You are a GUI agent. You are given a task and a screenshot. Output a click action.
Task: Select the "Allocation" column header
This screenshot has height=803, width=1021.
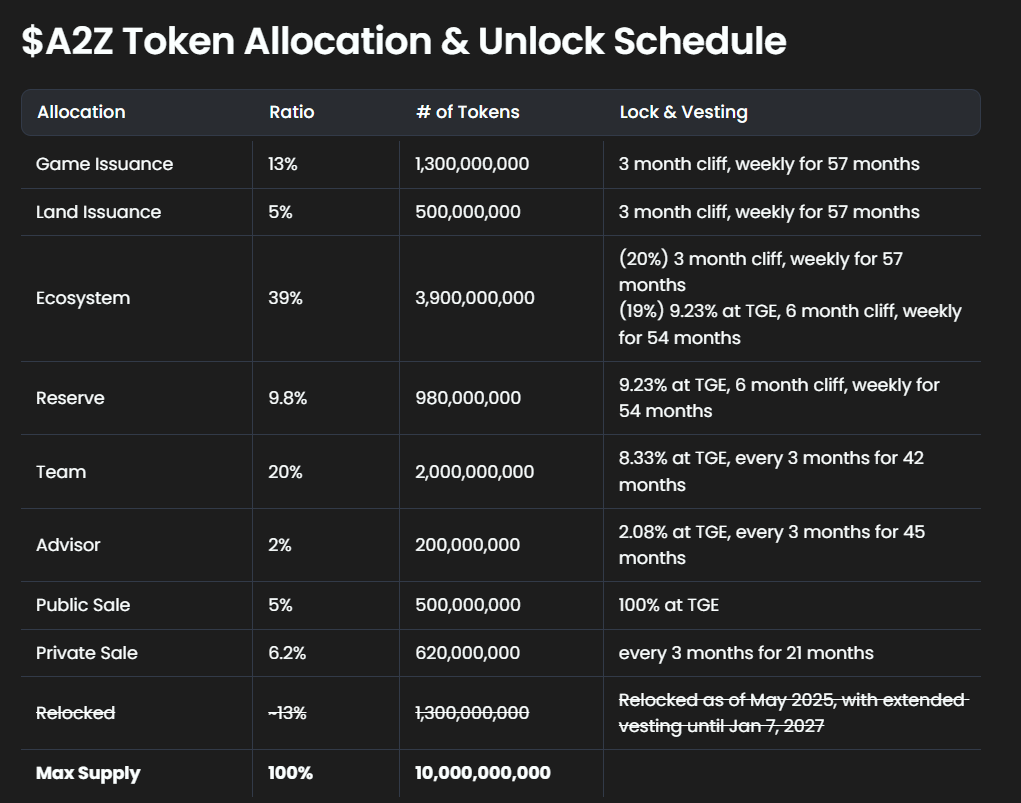click(x=81, y=112)
